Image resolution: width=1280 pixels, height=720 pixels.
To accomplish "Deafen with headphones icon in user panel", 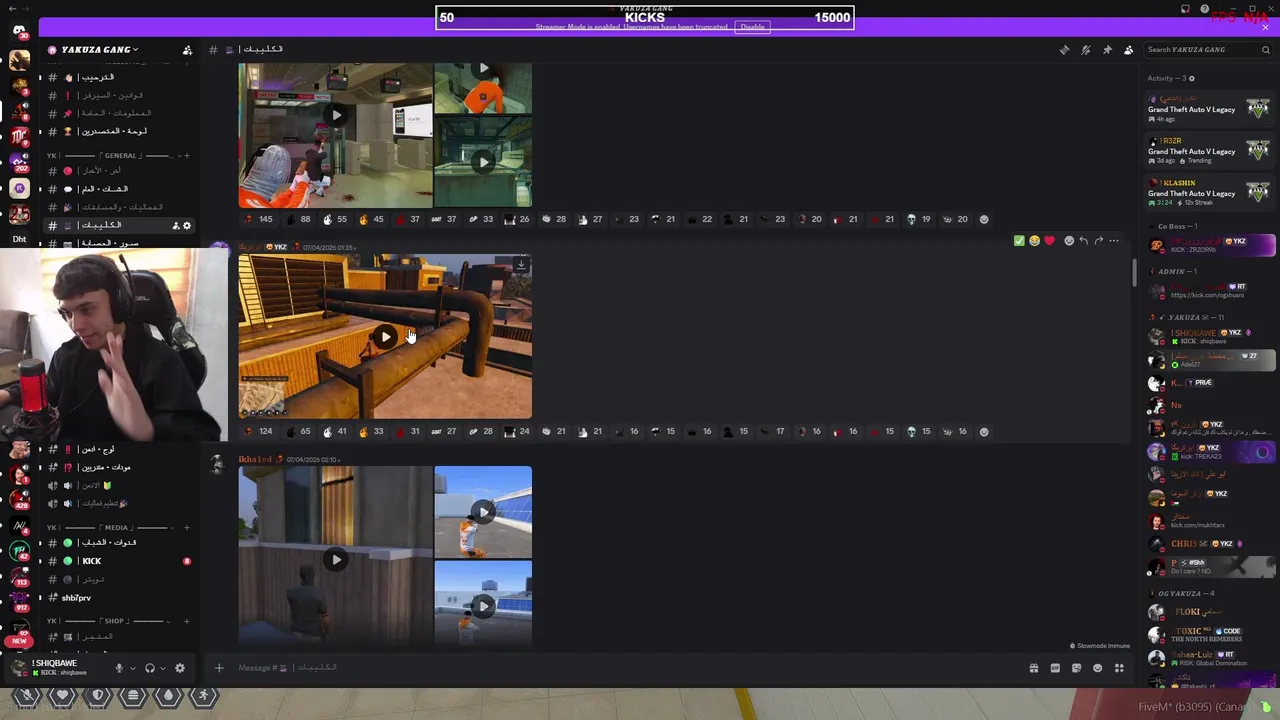I will (150, 668).
